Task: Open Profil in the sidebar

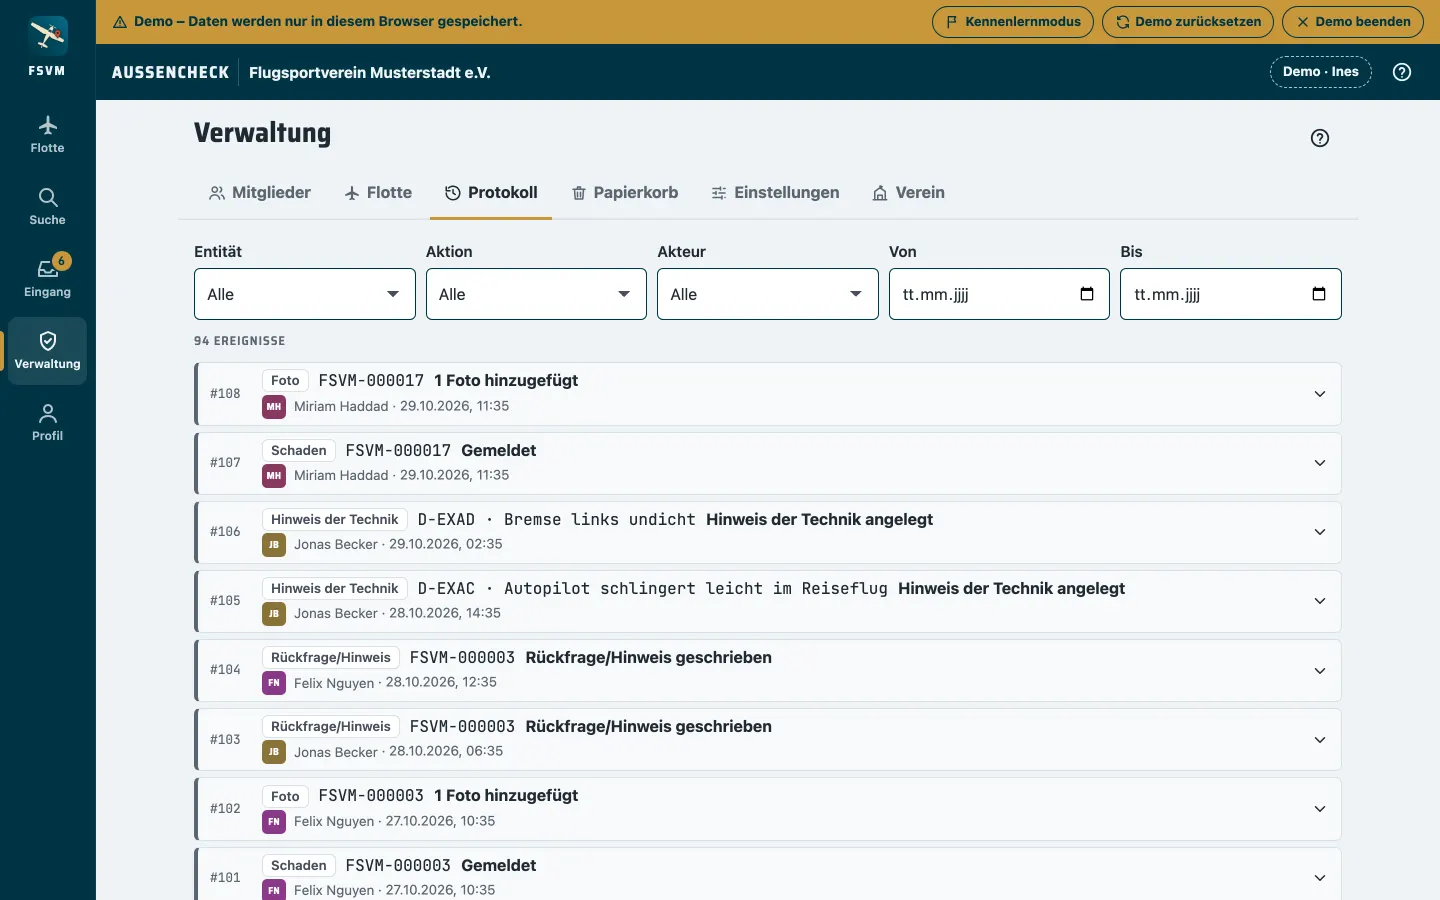Action: tap(47, 422)
